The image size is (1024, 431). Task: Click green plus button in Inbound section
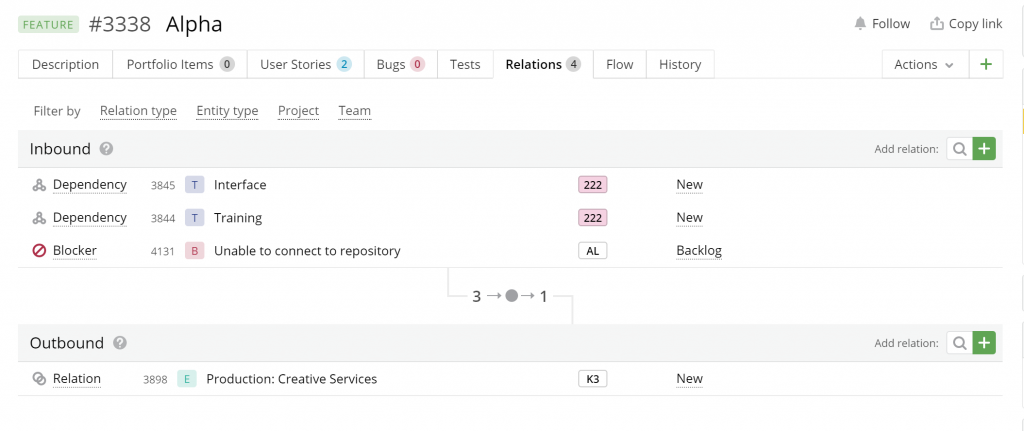point(984,149)
